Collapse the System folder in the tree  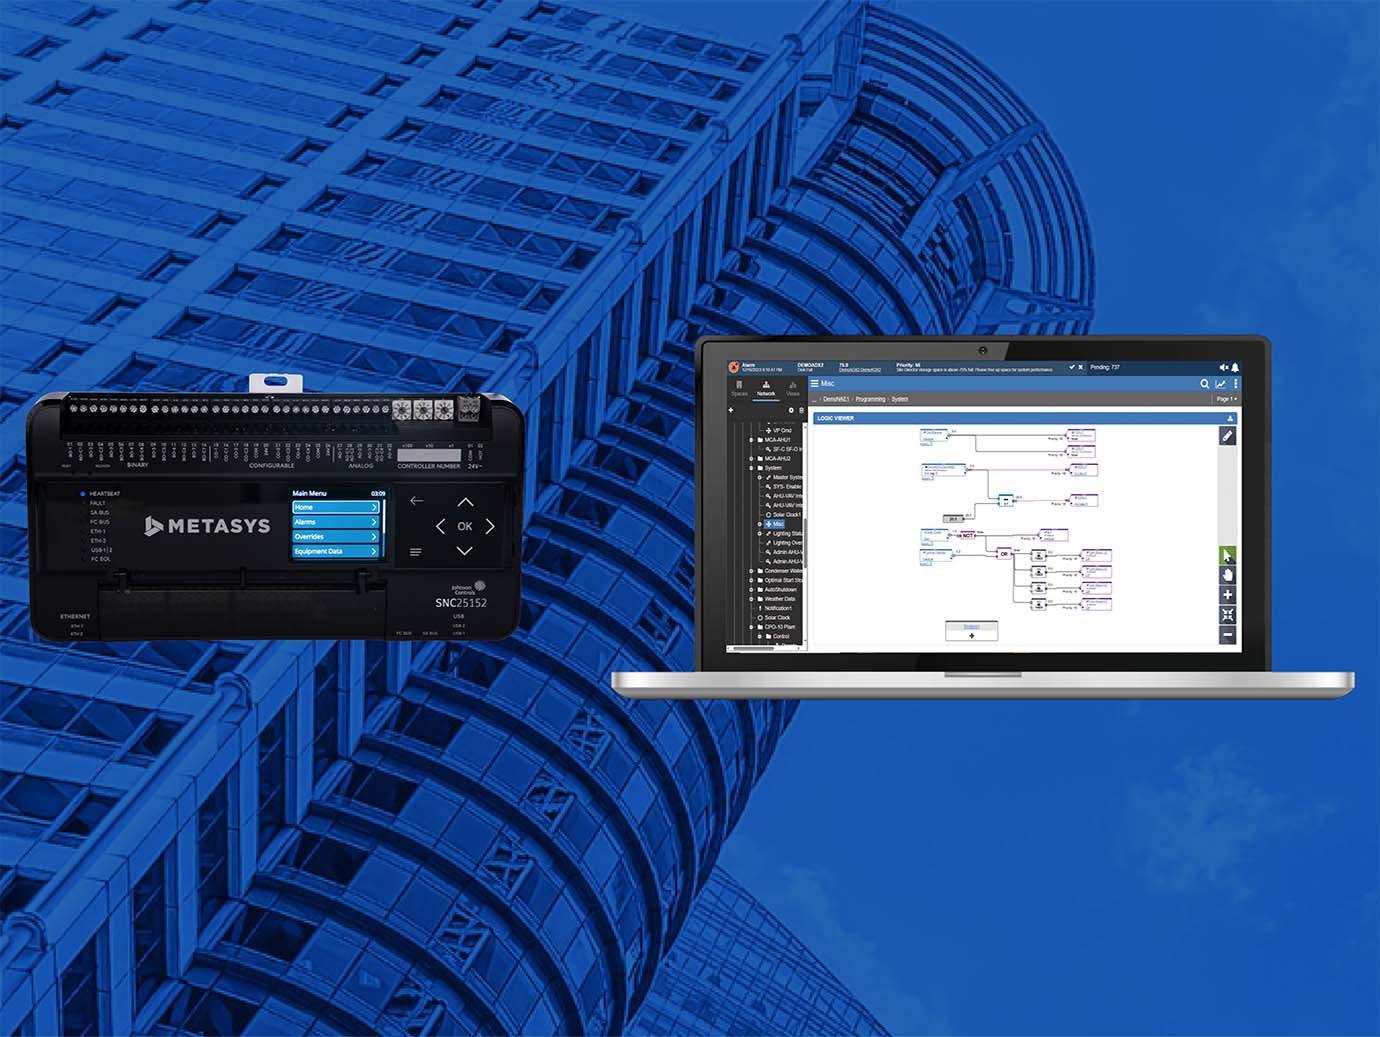pyautogui.click(x=750, y=466)
